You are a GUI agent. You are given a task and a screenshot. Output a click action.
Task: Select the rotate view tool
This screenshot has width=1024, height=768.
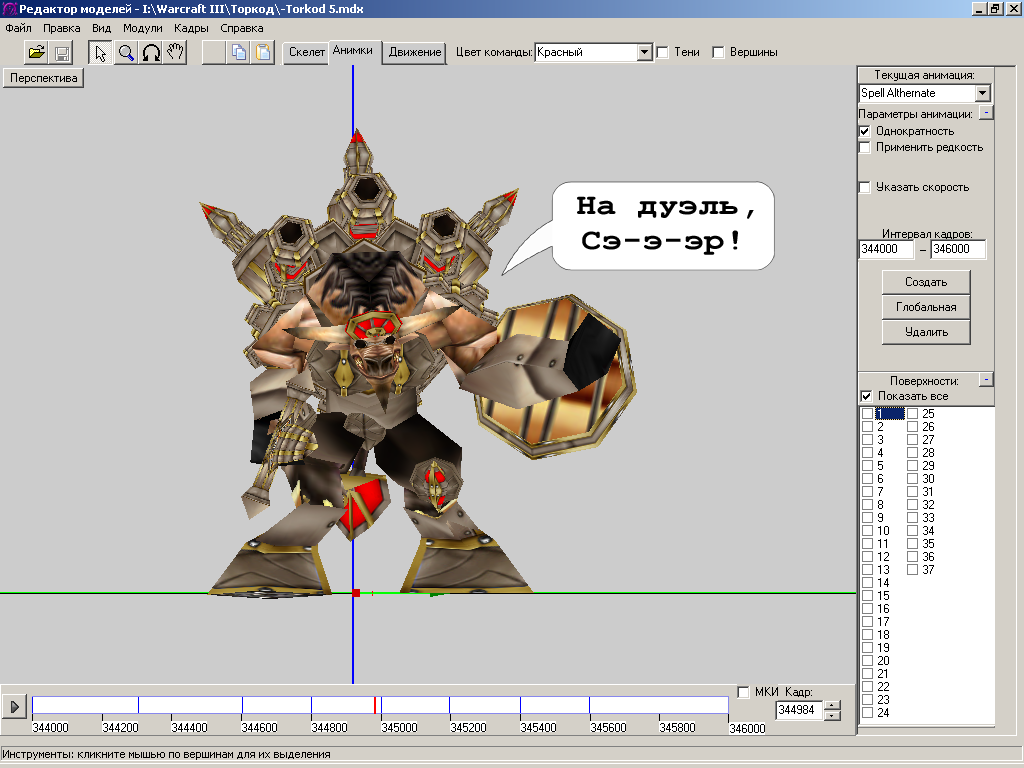click(151, 53)
